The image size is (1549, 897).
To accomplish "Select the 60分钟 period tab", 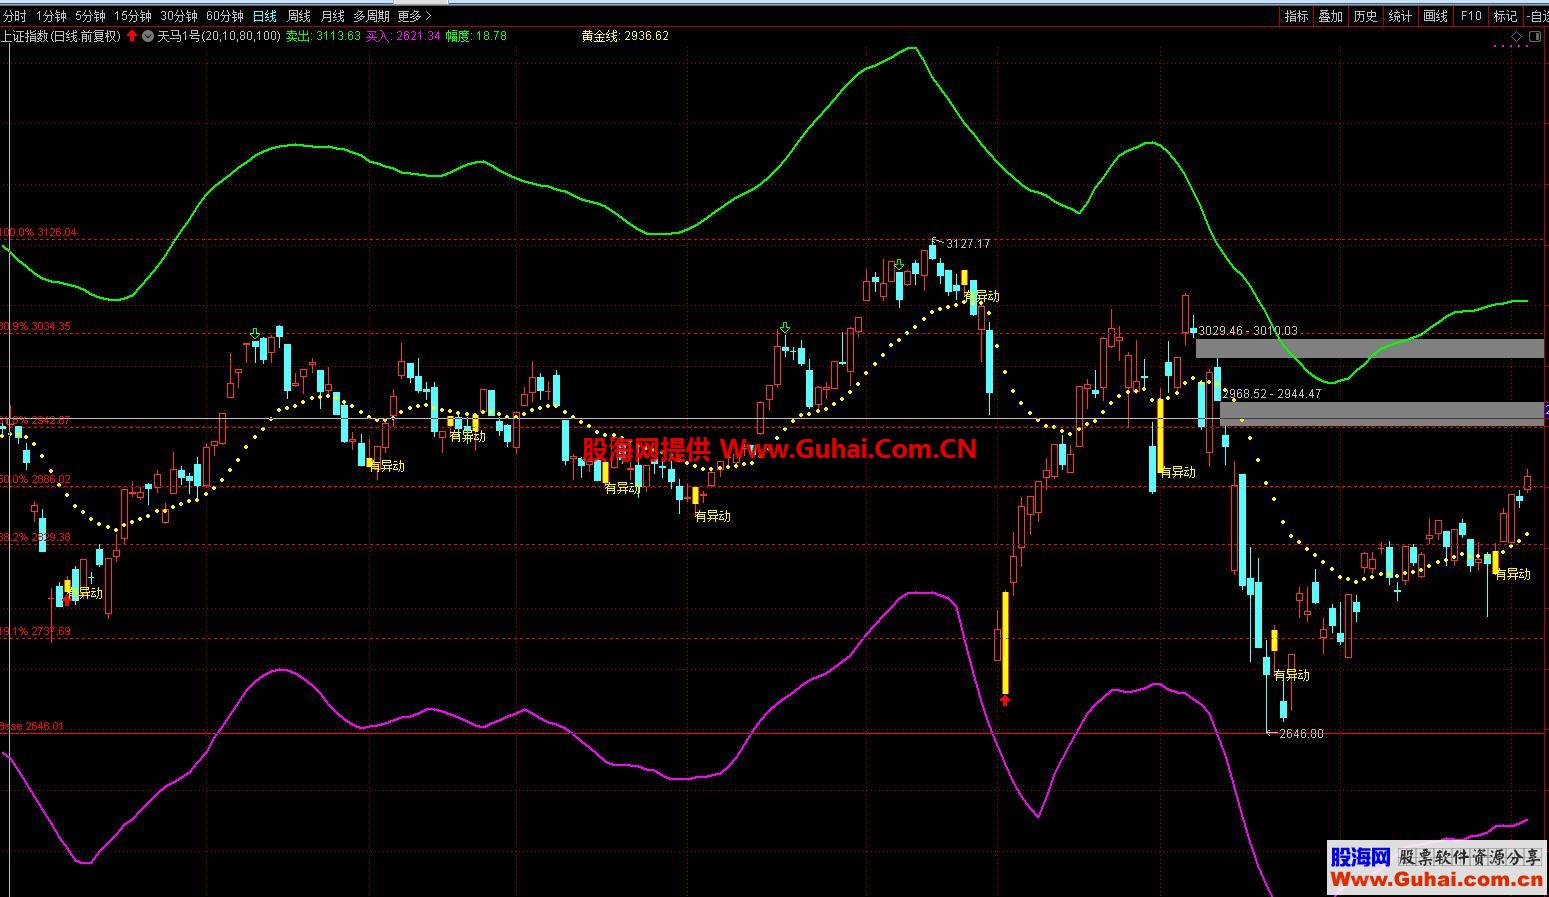I will click(225, 16).
